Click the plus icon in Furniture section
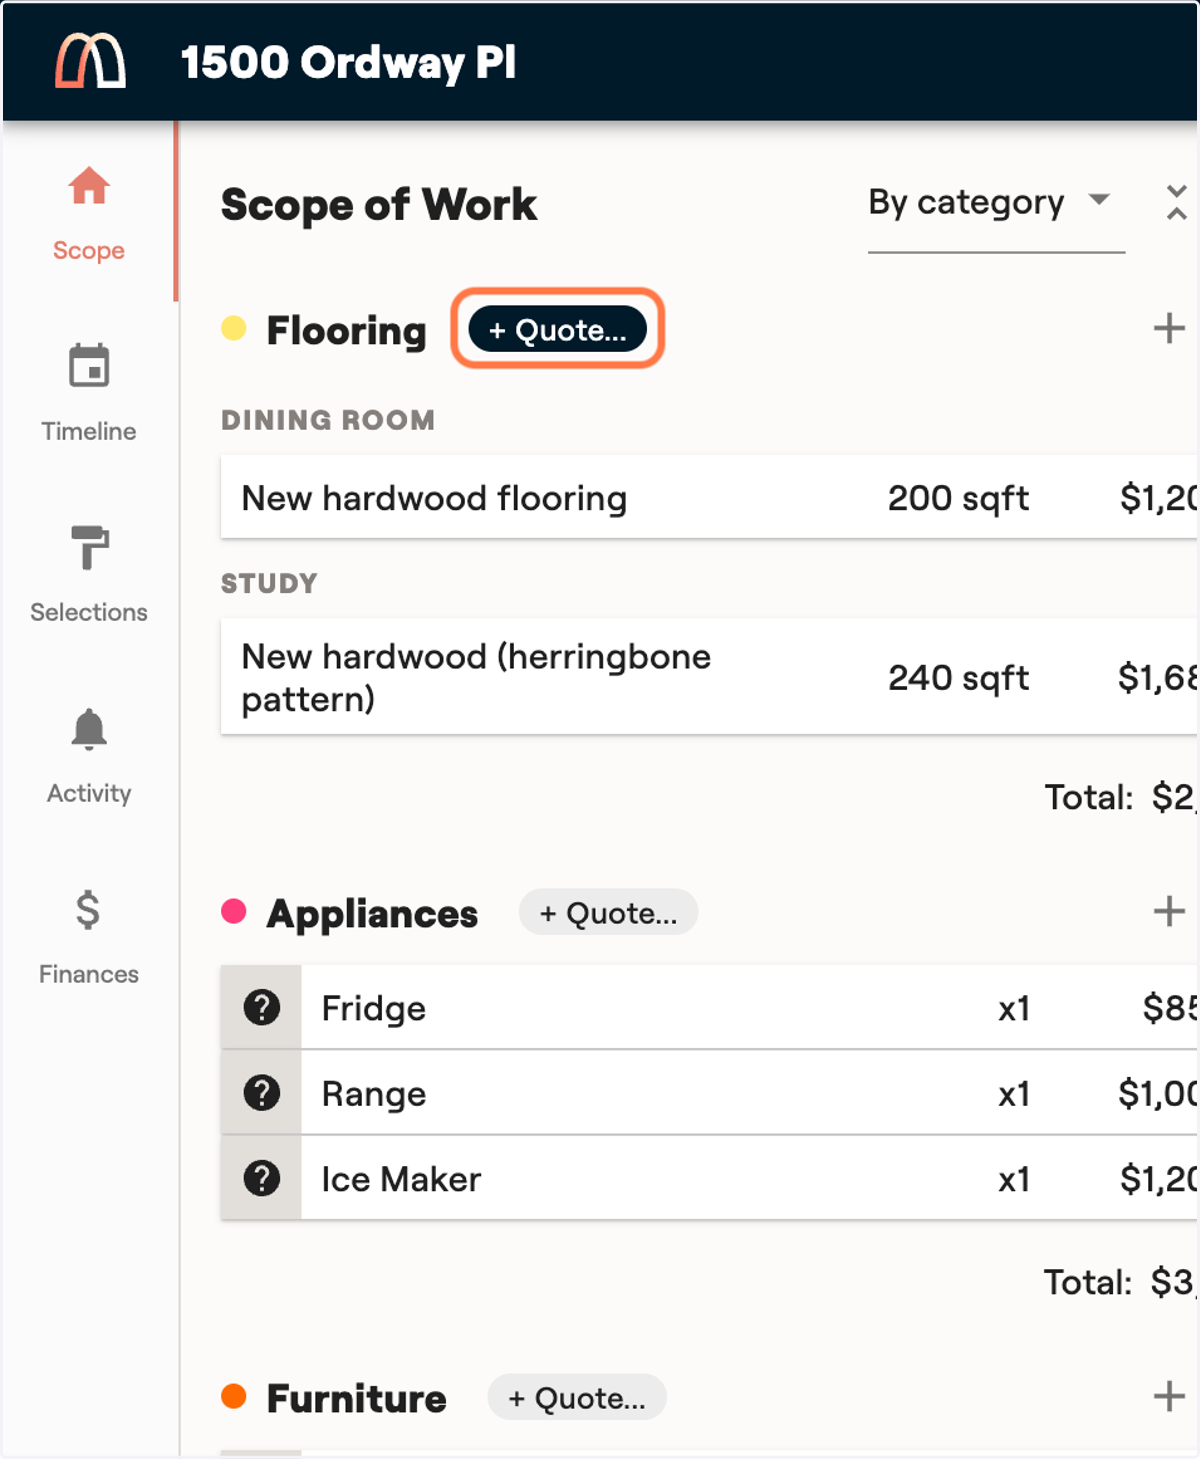The image size is (1200, 1459). (x=1169, y=1396)
